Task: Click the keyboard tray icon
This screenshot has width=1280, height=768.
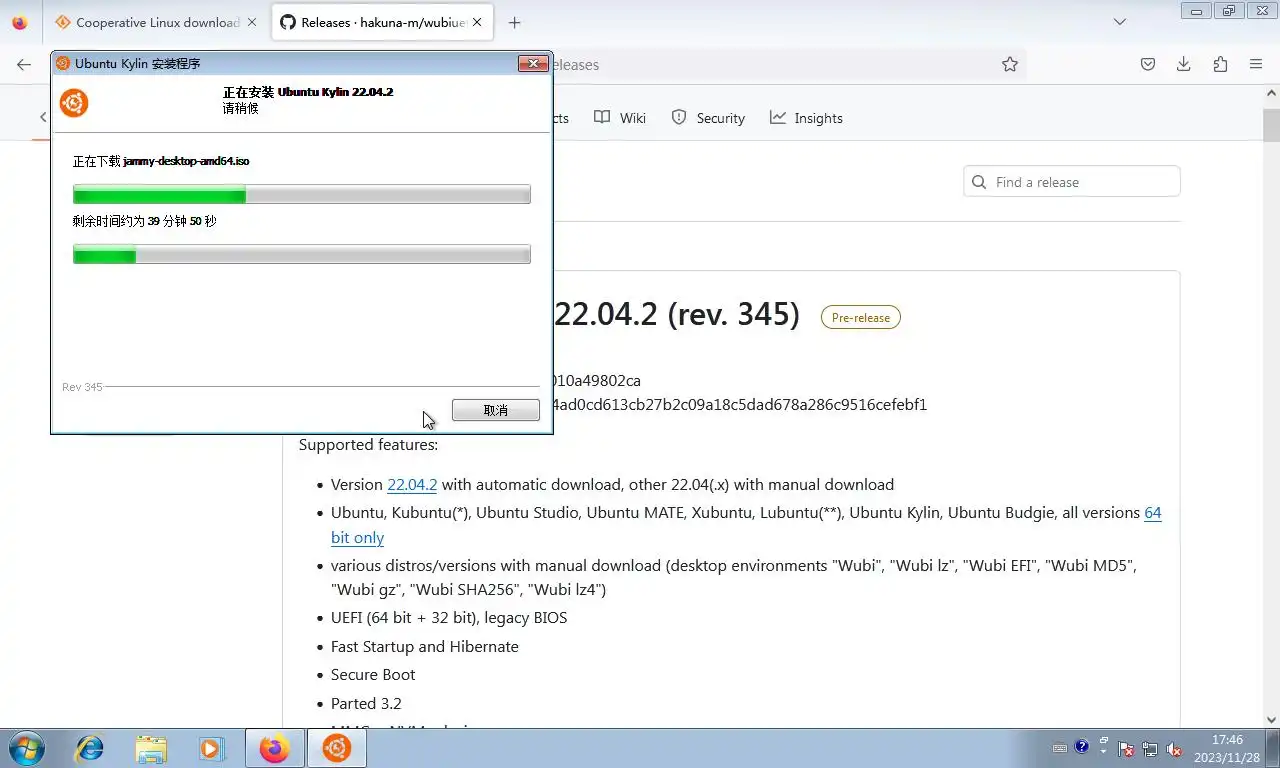Action: pos(1060,748)
